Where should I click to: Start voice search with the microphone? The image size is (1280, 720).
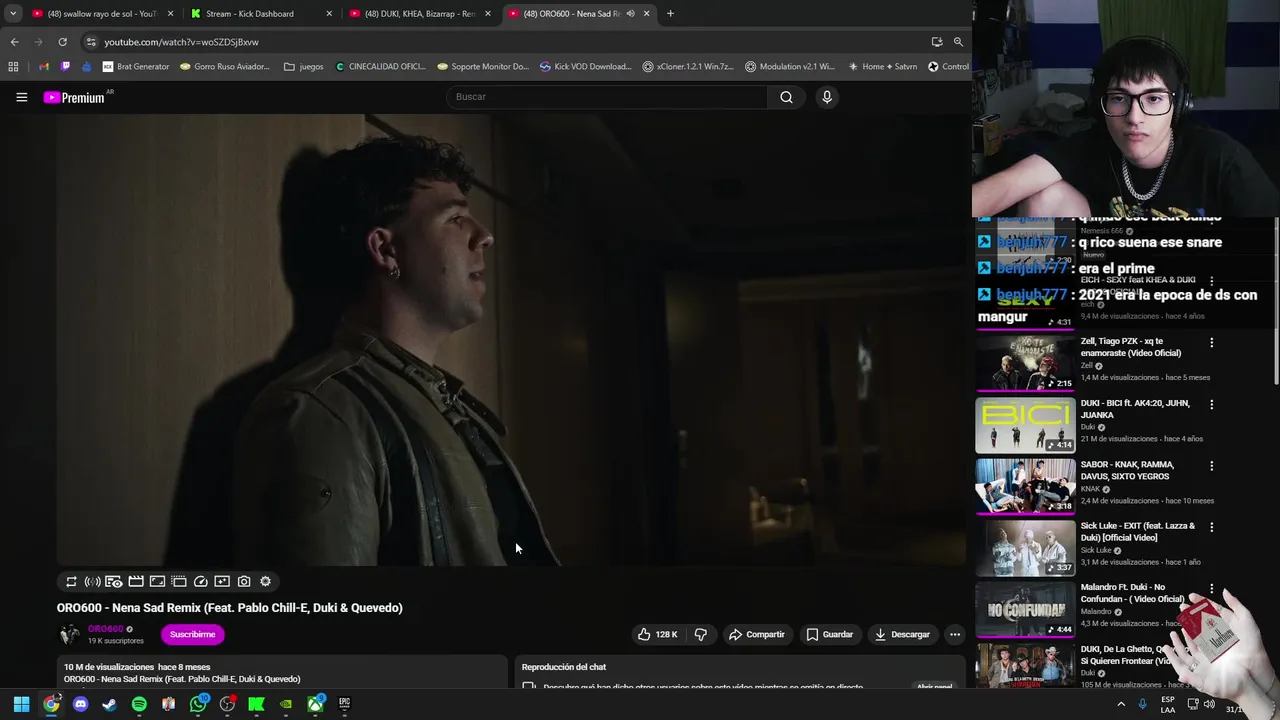click(827, 97)
